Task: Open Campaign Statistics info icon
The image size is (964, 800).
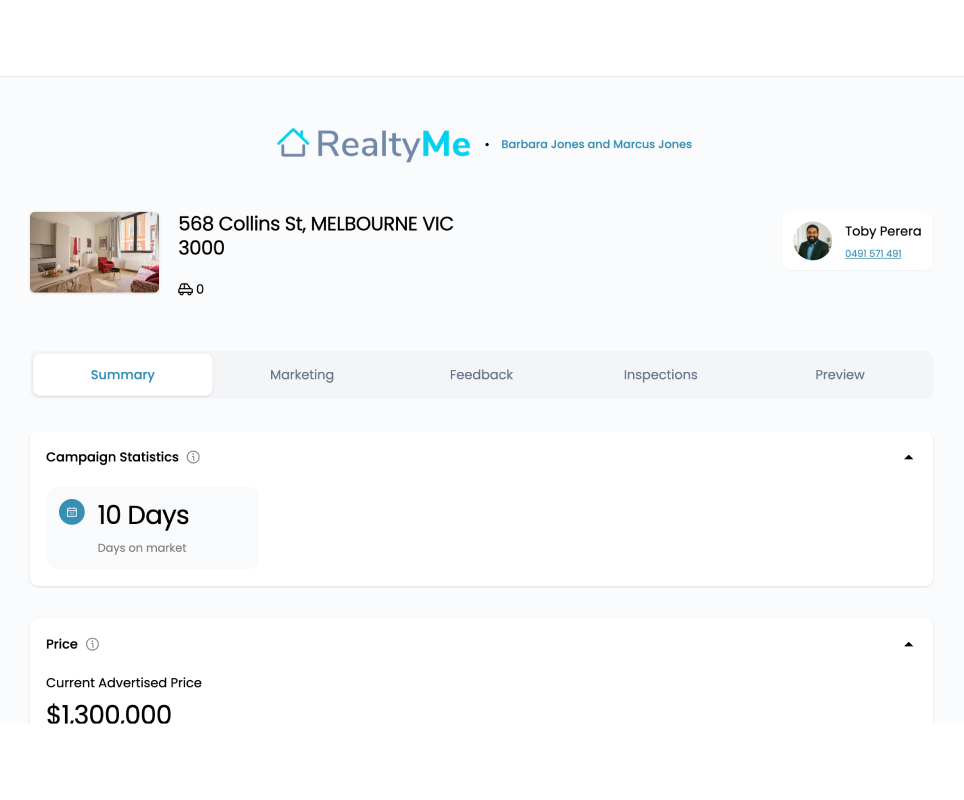Action: (193, 457)
